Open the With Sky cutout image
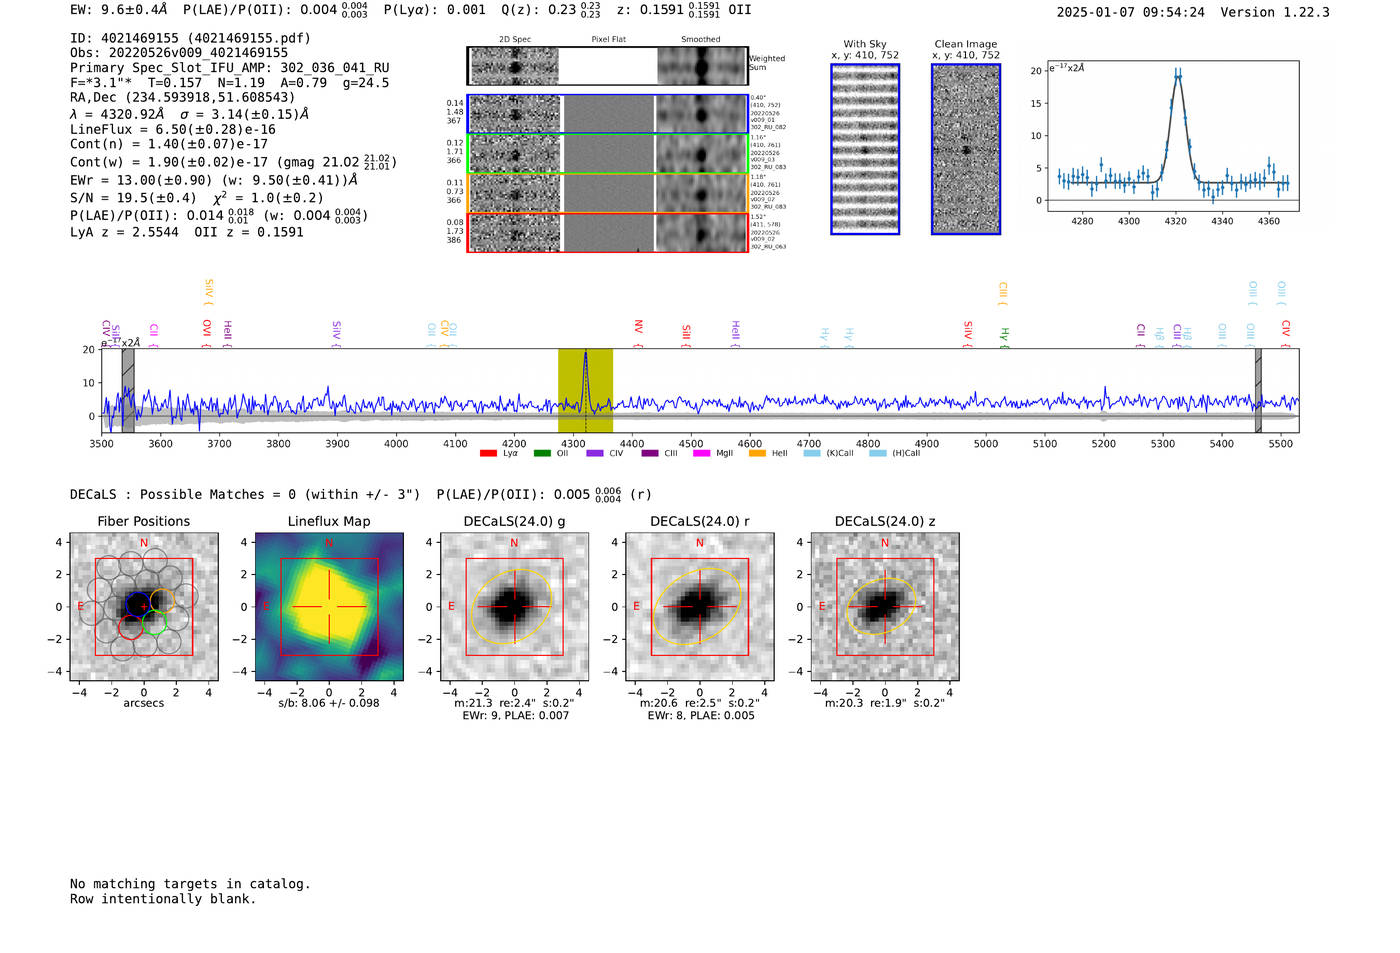Image resolution: width=1400 pixels, height=953 pixels. (x=865, y=149)
